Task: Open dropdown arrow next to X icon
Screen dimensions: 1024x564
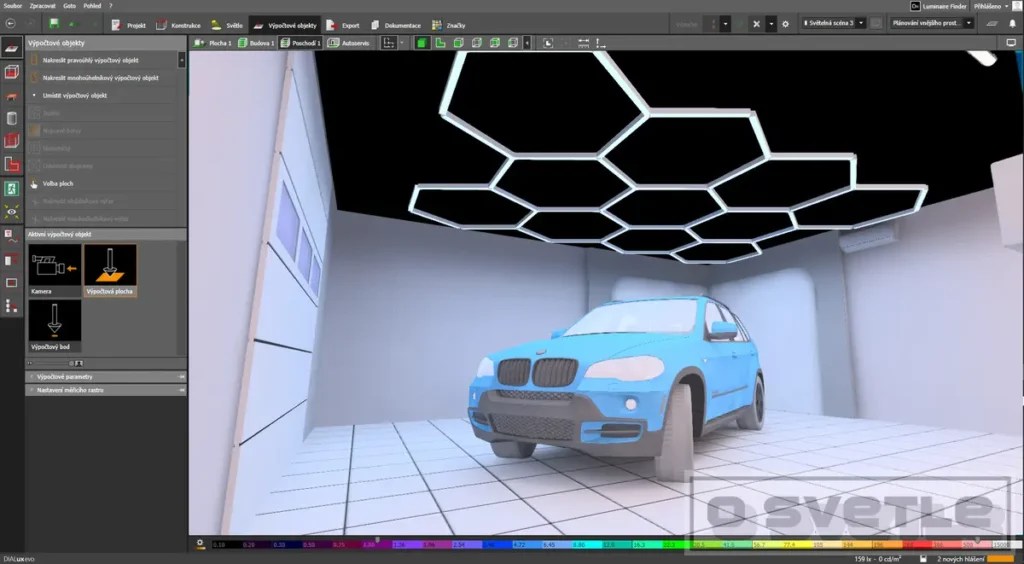Action: coord(771,24)
